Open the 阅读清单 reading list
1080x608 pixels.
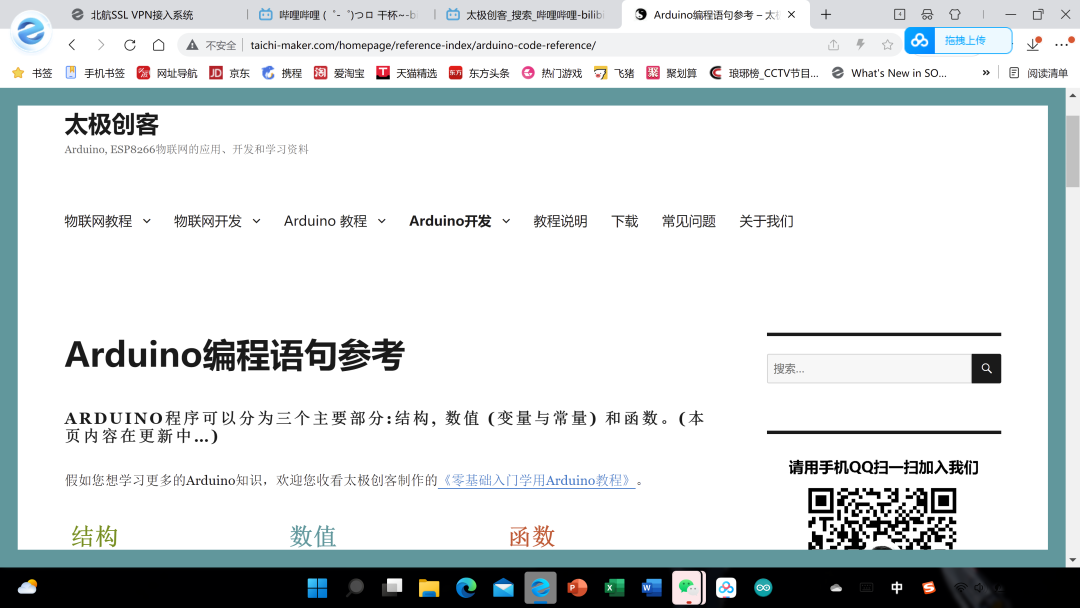point(1038,73)
